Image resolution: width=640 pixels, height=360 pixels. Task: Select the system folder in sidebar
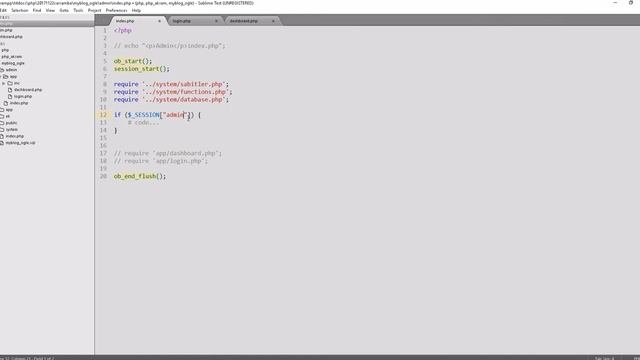[x=11, y=129]
